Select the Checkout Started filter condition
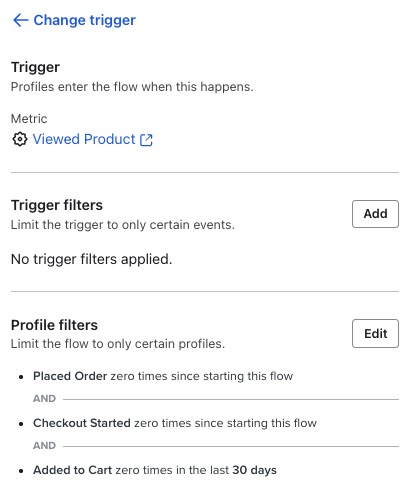The image size is (417, 495). tap(175, 423)
